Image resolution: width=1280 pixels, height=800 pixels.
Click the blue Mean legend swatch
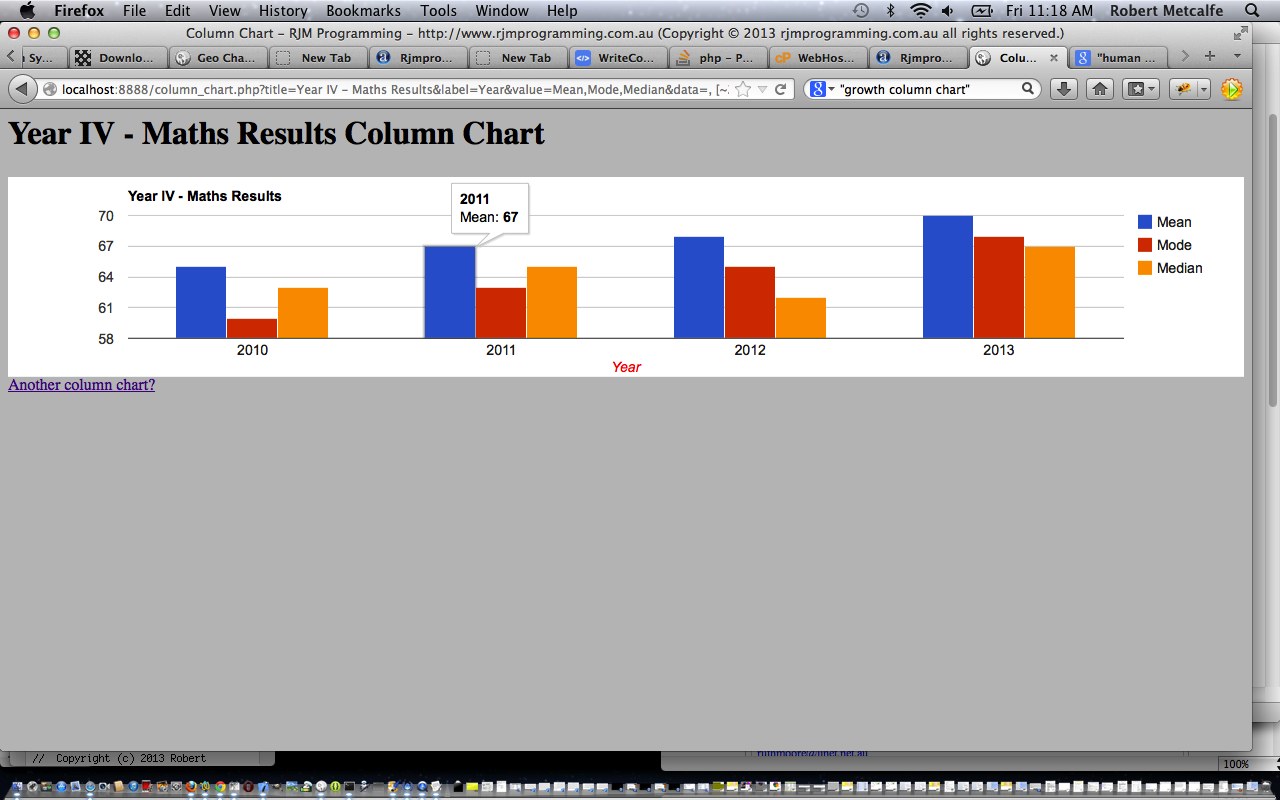pyautogui.click(x=1145, y=222)
